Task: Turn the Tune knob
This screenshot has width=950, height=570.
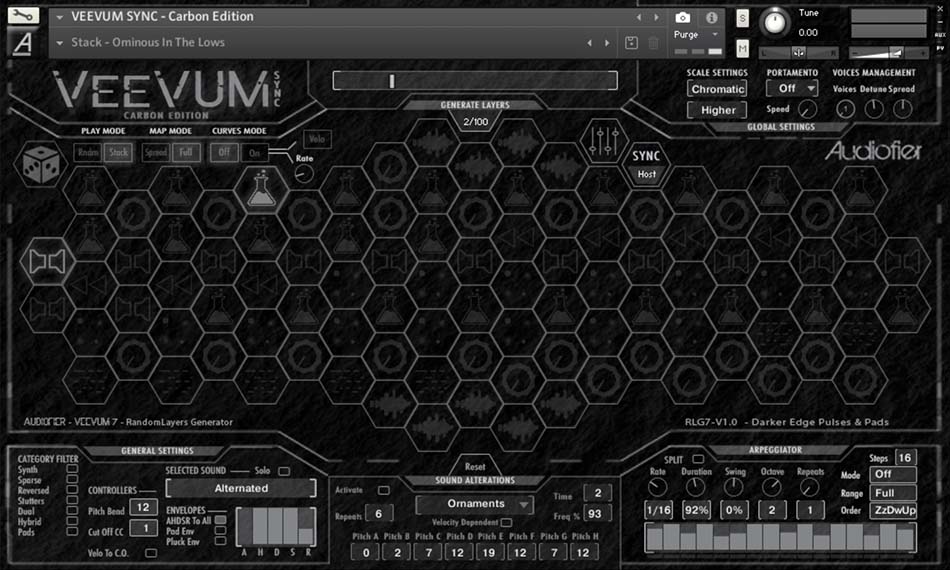Action: click(774, 22)
